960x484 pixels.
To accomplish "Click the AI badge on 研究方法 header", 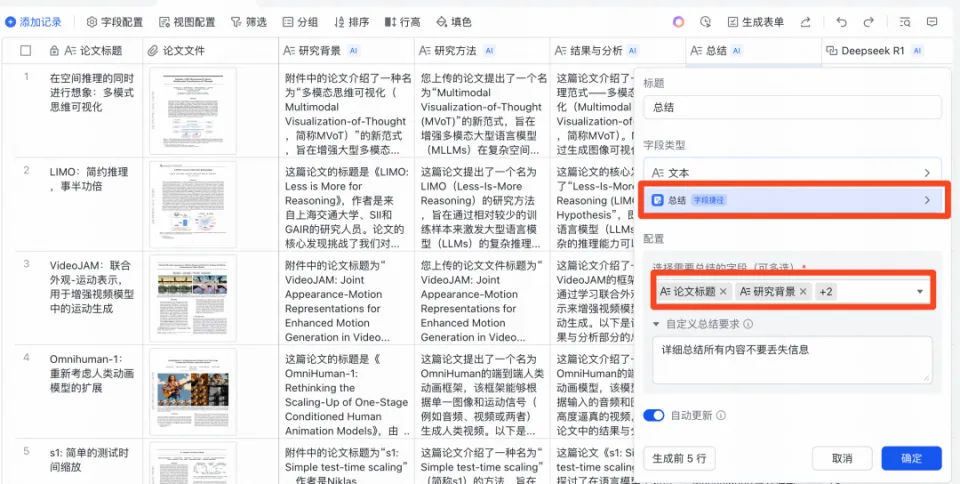I will 489,51.
